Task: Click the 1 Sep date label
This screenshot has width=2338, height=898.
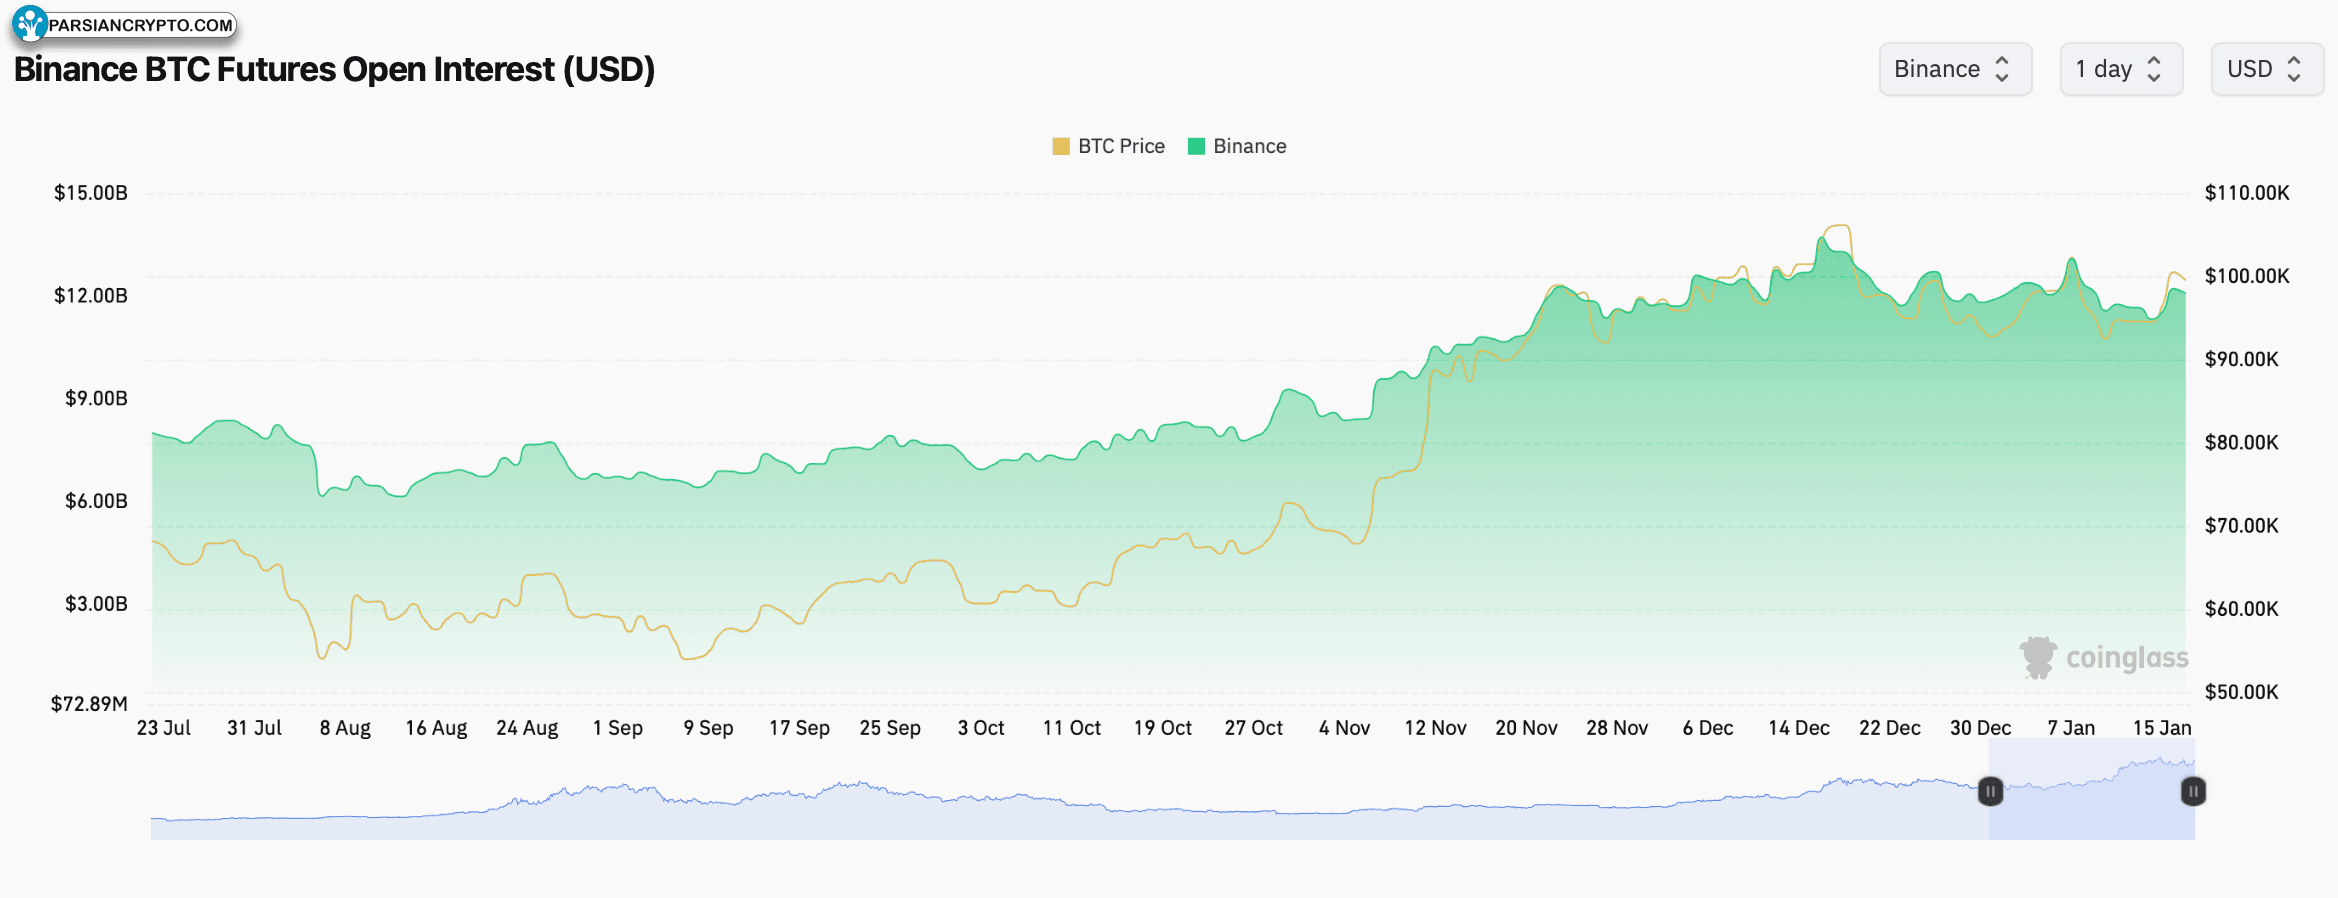Action: coord(618,728)
